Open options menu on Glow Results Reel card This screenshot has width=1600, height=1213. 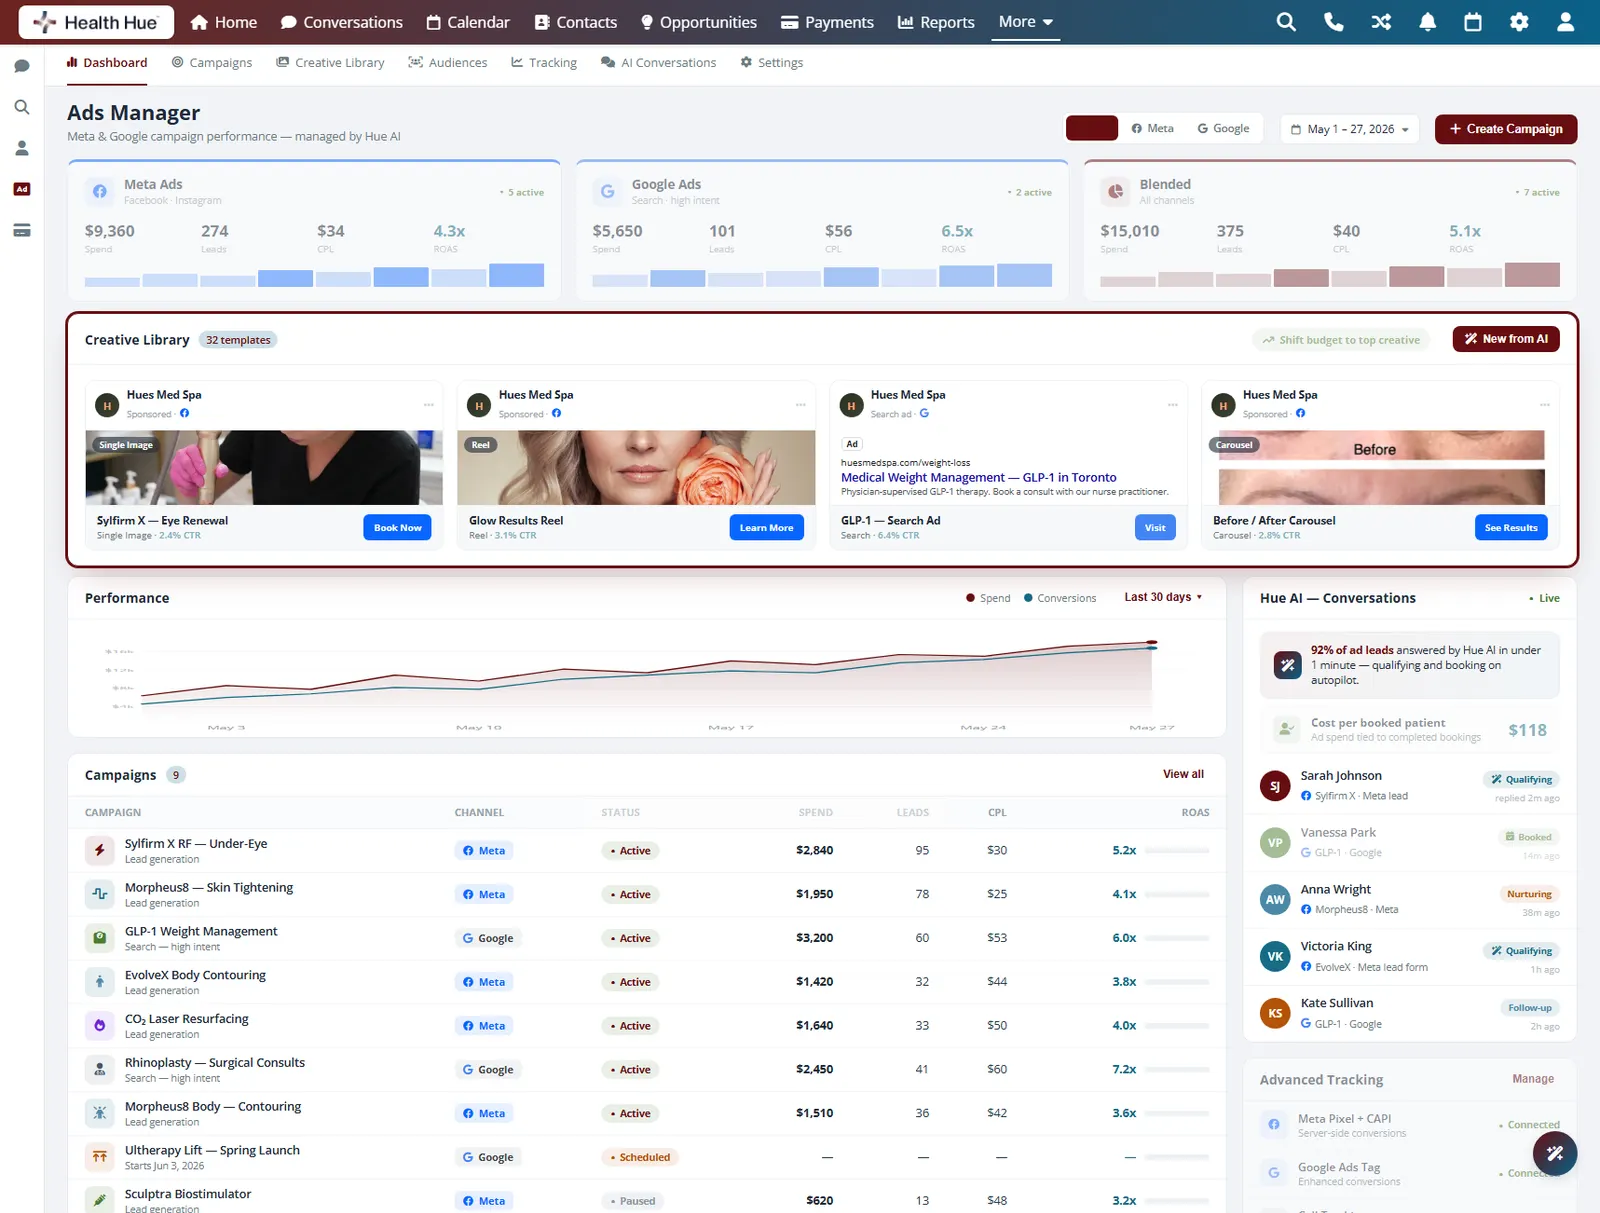800,405
